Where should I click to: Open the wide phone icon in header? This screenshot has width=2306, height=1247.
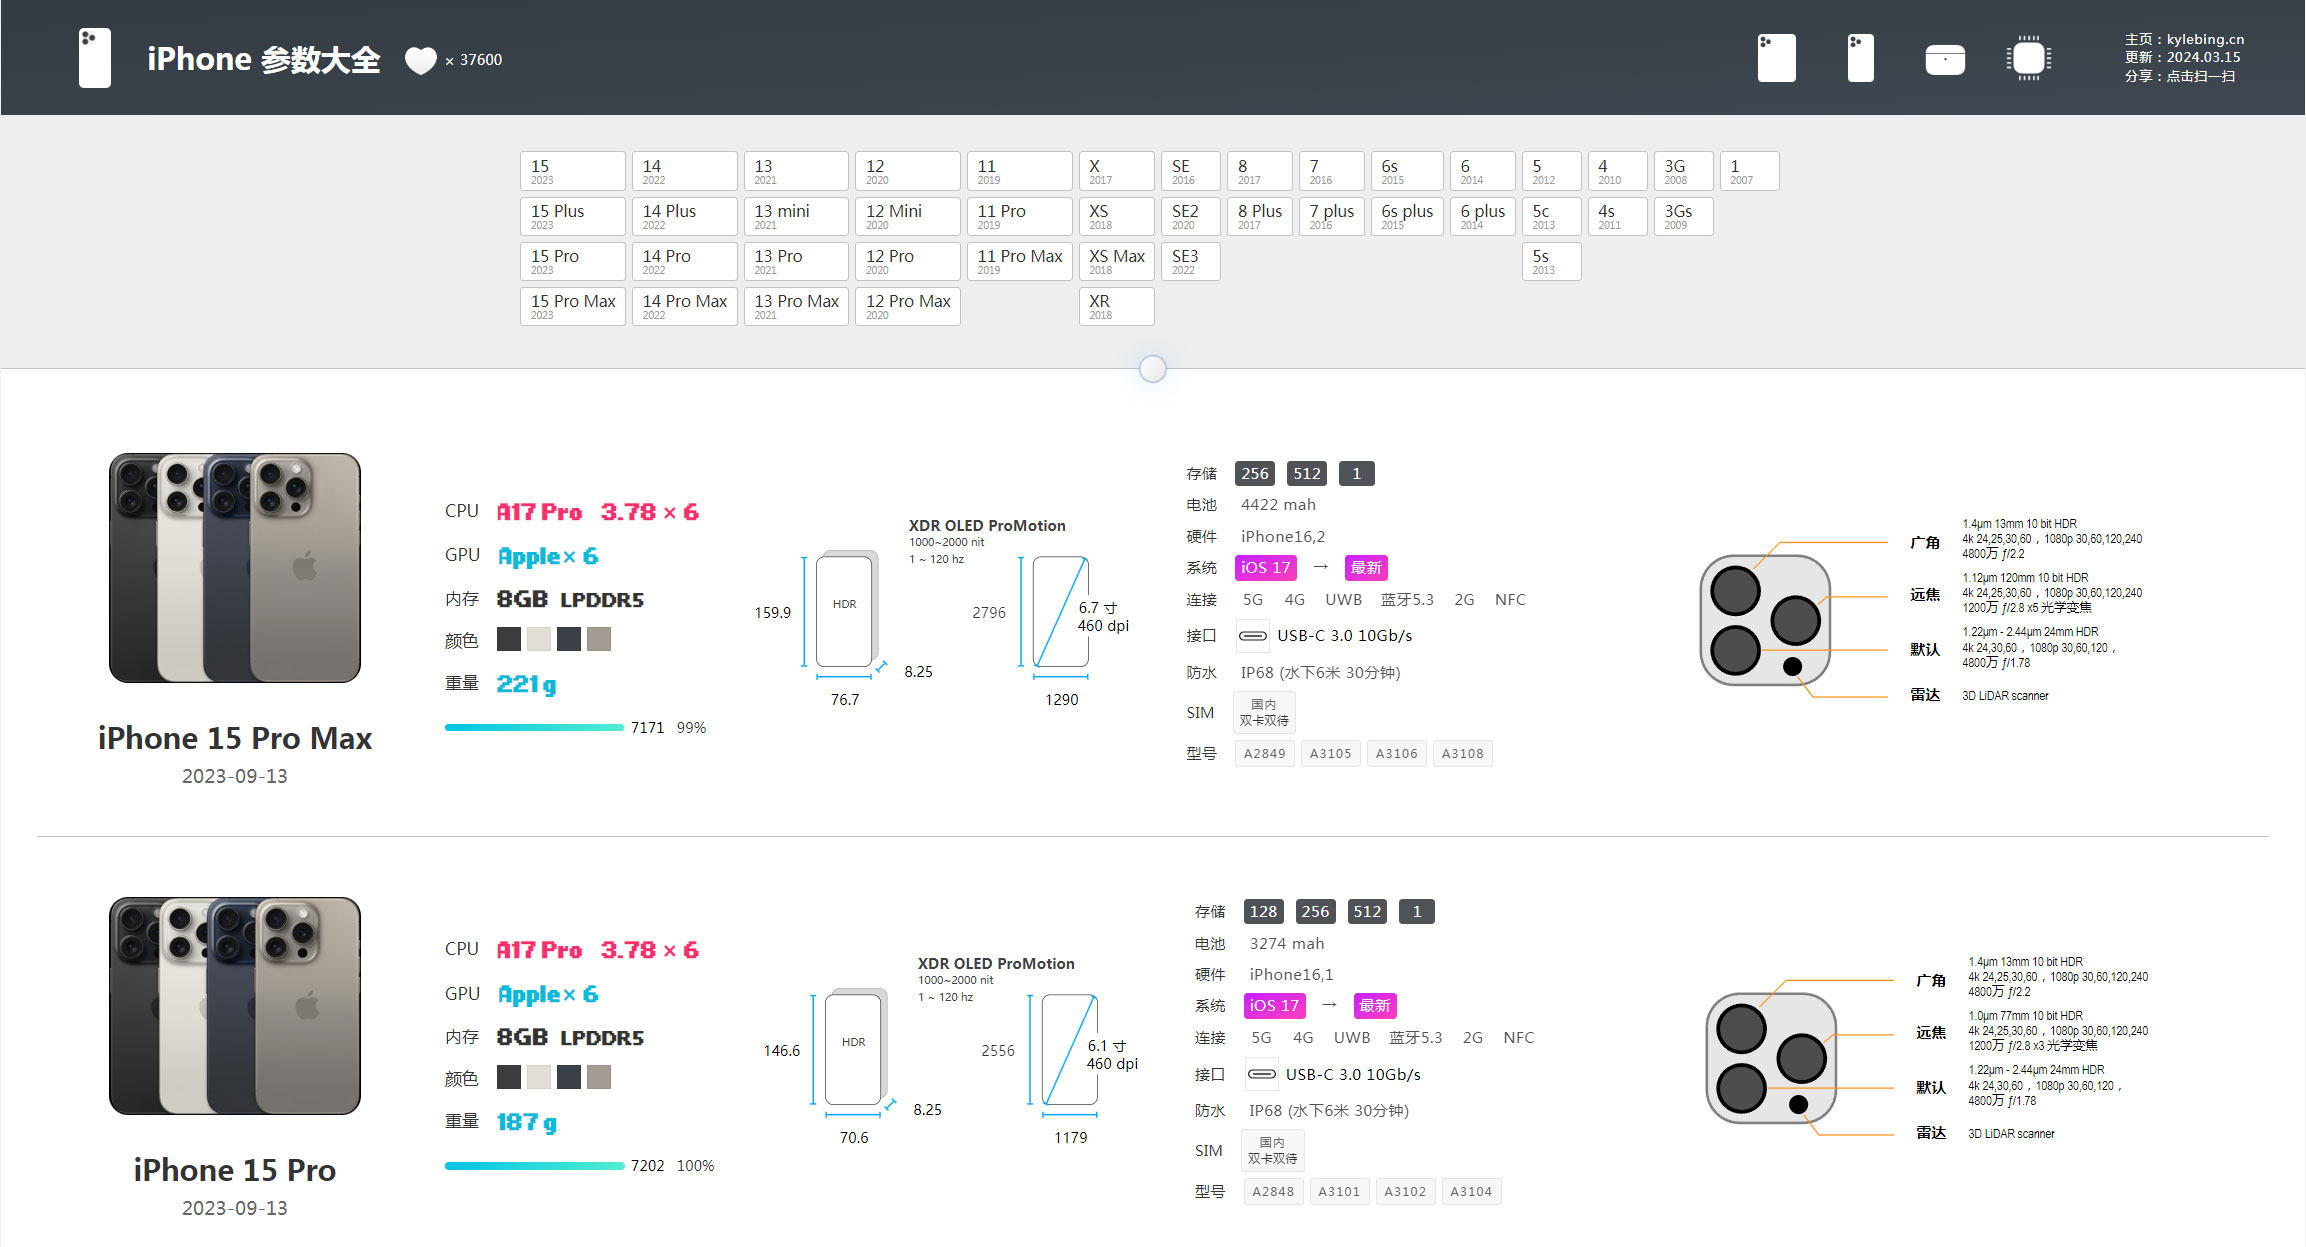[1777, 58]
